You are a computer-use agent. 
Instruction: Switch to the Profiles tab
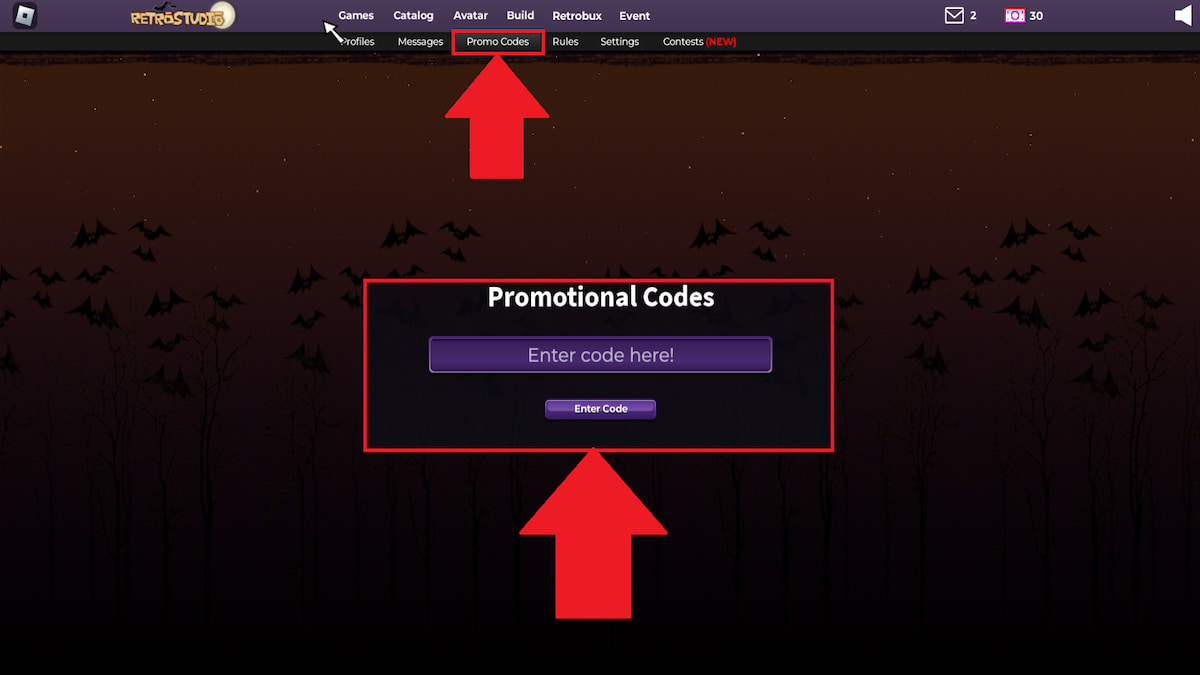(357, 42)
